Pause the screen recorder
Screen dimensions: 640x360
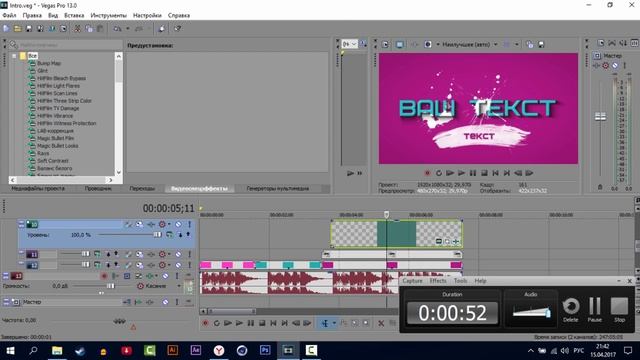(595, 309)
